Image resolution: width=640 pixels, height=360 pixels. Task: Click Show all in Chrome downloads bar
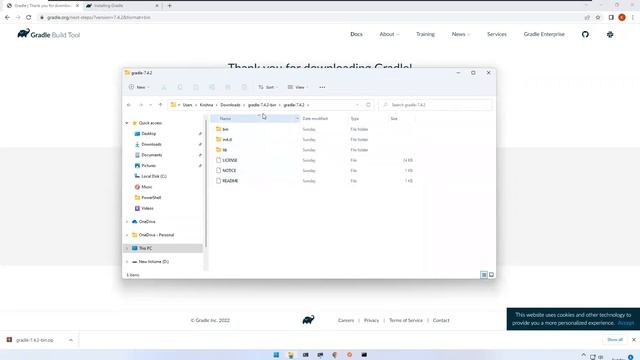coord(615,340)
